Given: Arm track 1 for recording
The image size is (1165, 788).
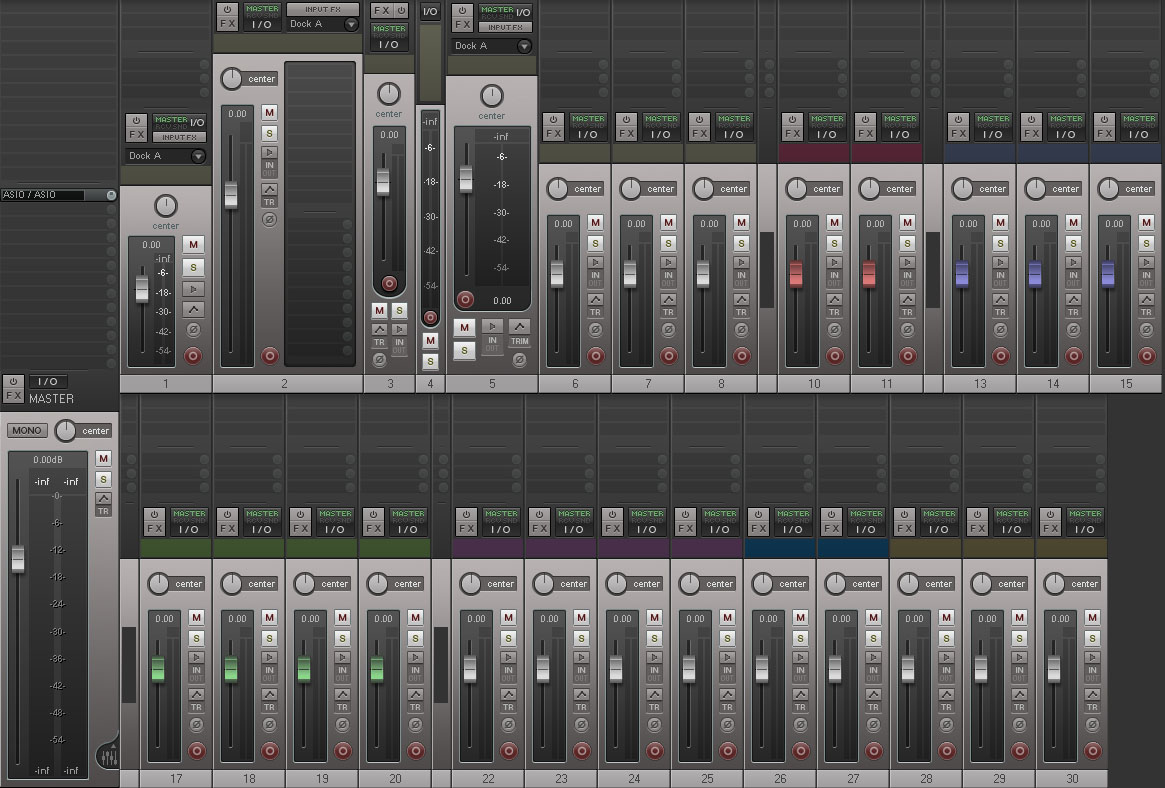Looking at the screenshot, I should pyautogui.click(x=193, y=355).
